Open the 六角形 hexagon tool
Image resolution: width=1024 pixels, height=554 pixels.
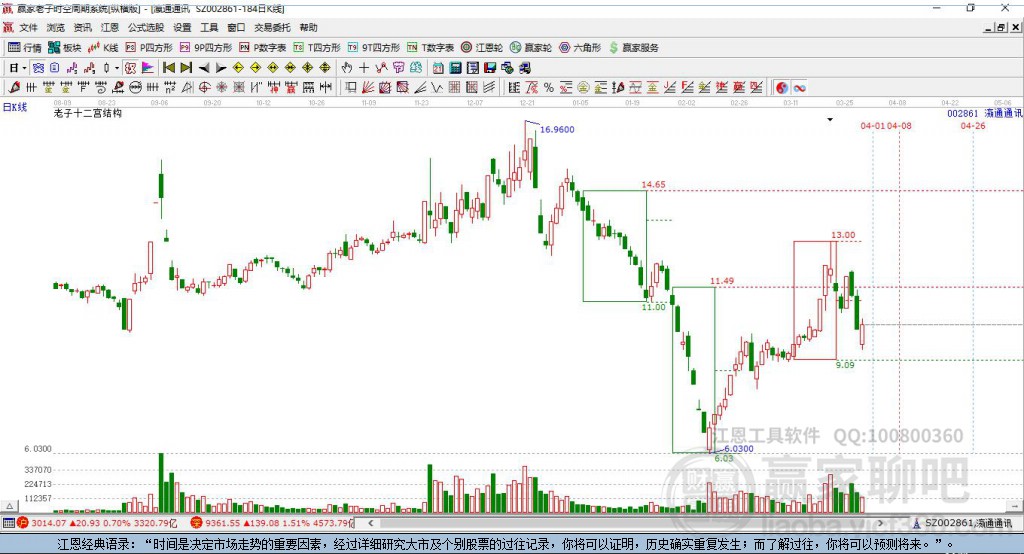click(x=580, y=48)
